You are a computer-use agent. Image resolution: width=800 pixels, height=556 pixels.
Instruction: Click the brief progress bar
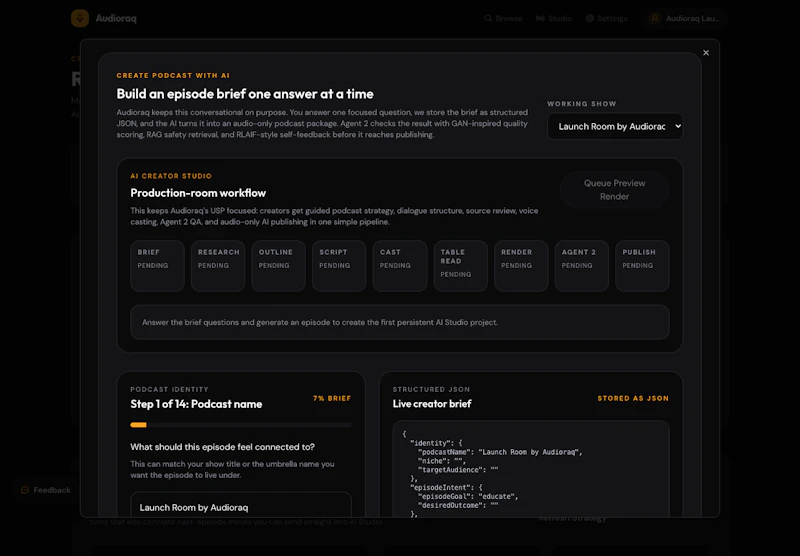pos(241,424)
